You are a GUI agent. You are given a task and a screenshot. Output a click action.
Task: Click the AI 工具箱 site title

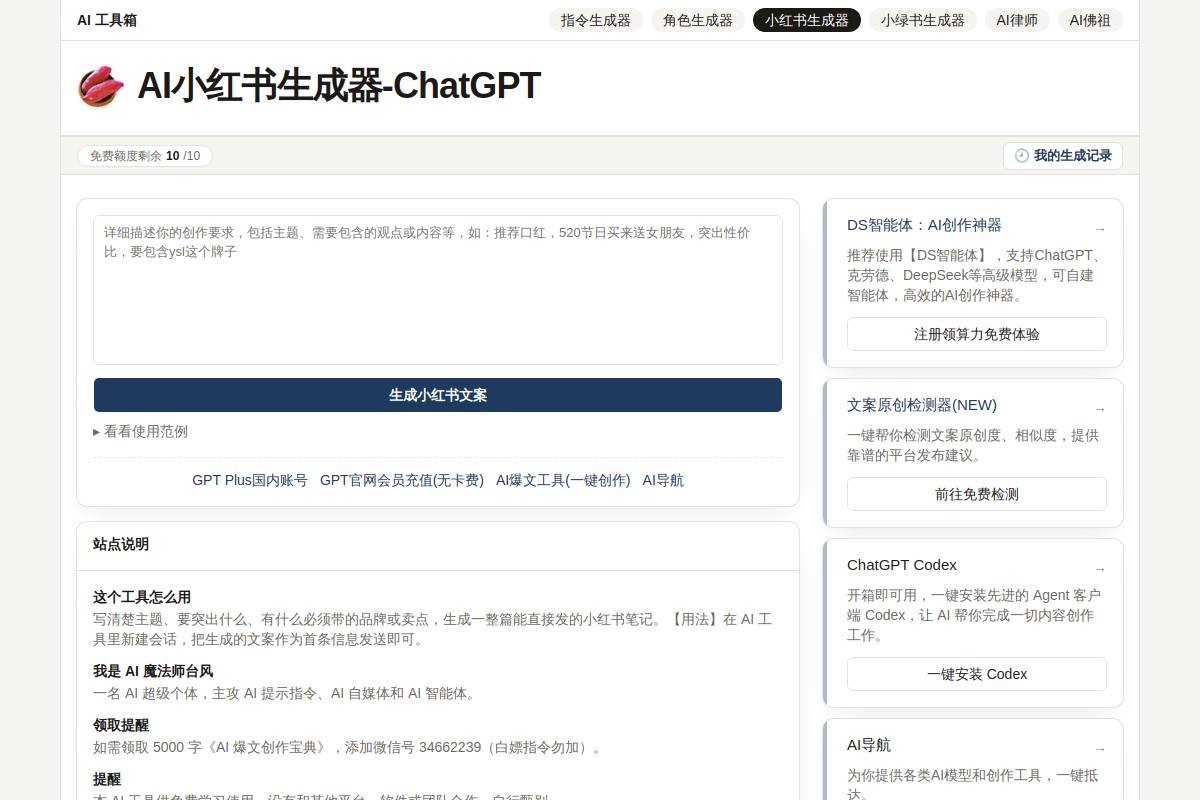pos(107,20)
